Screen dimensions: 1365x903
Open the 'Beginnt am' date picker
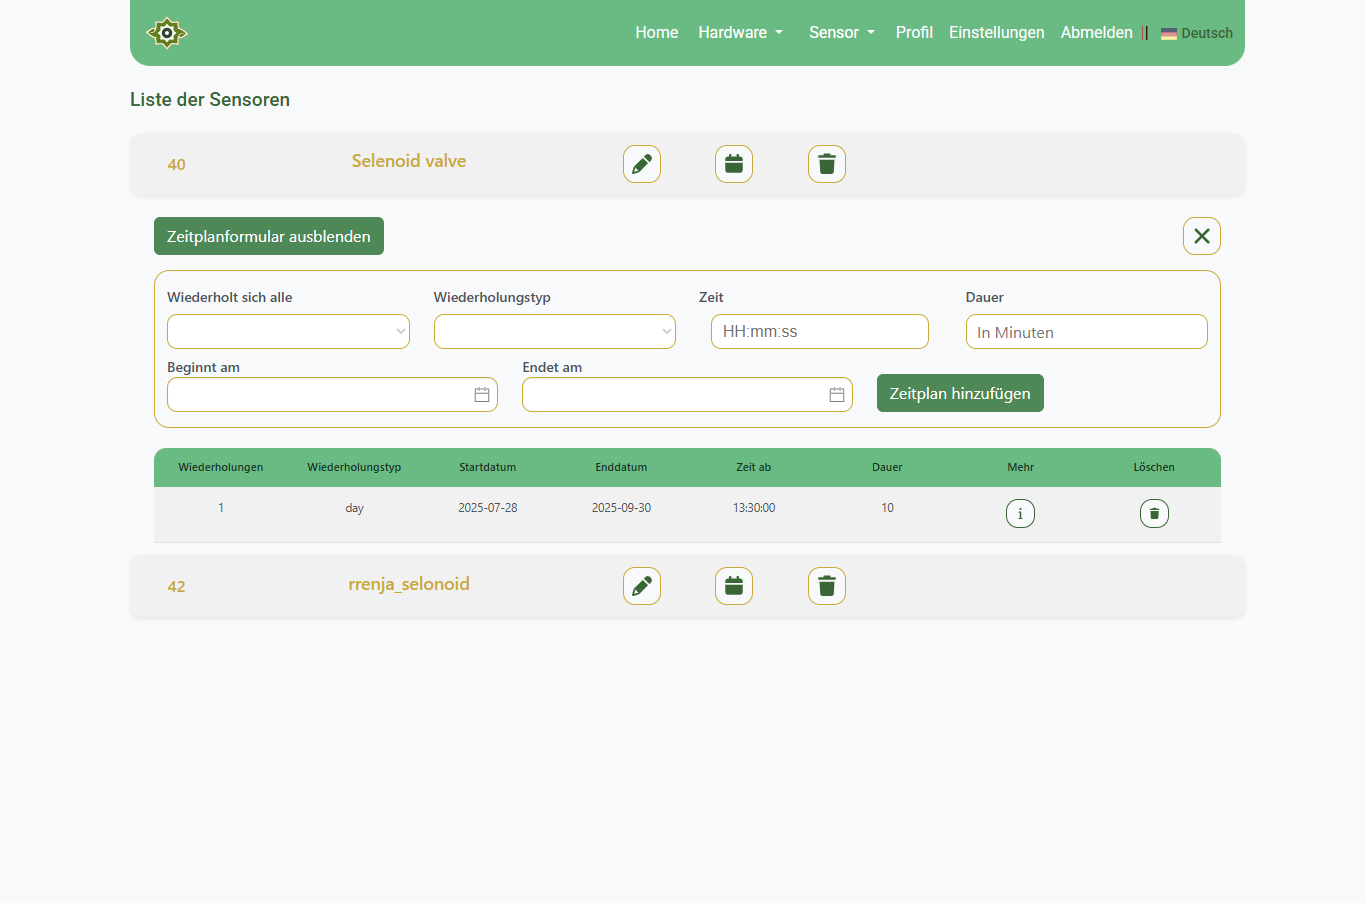tap(481, 395)
